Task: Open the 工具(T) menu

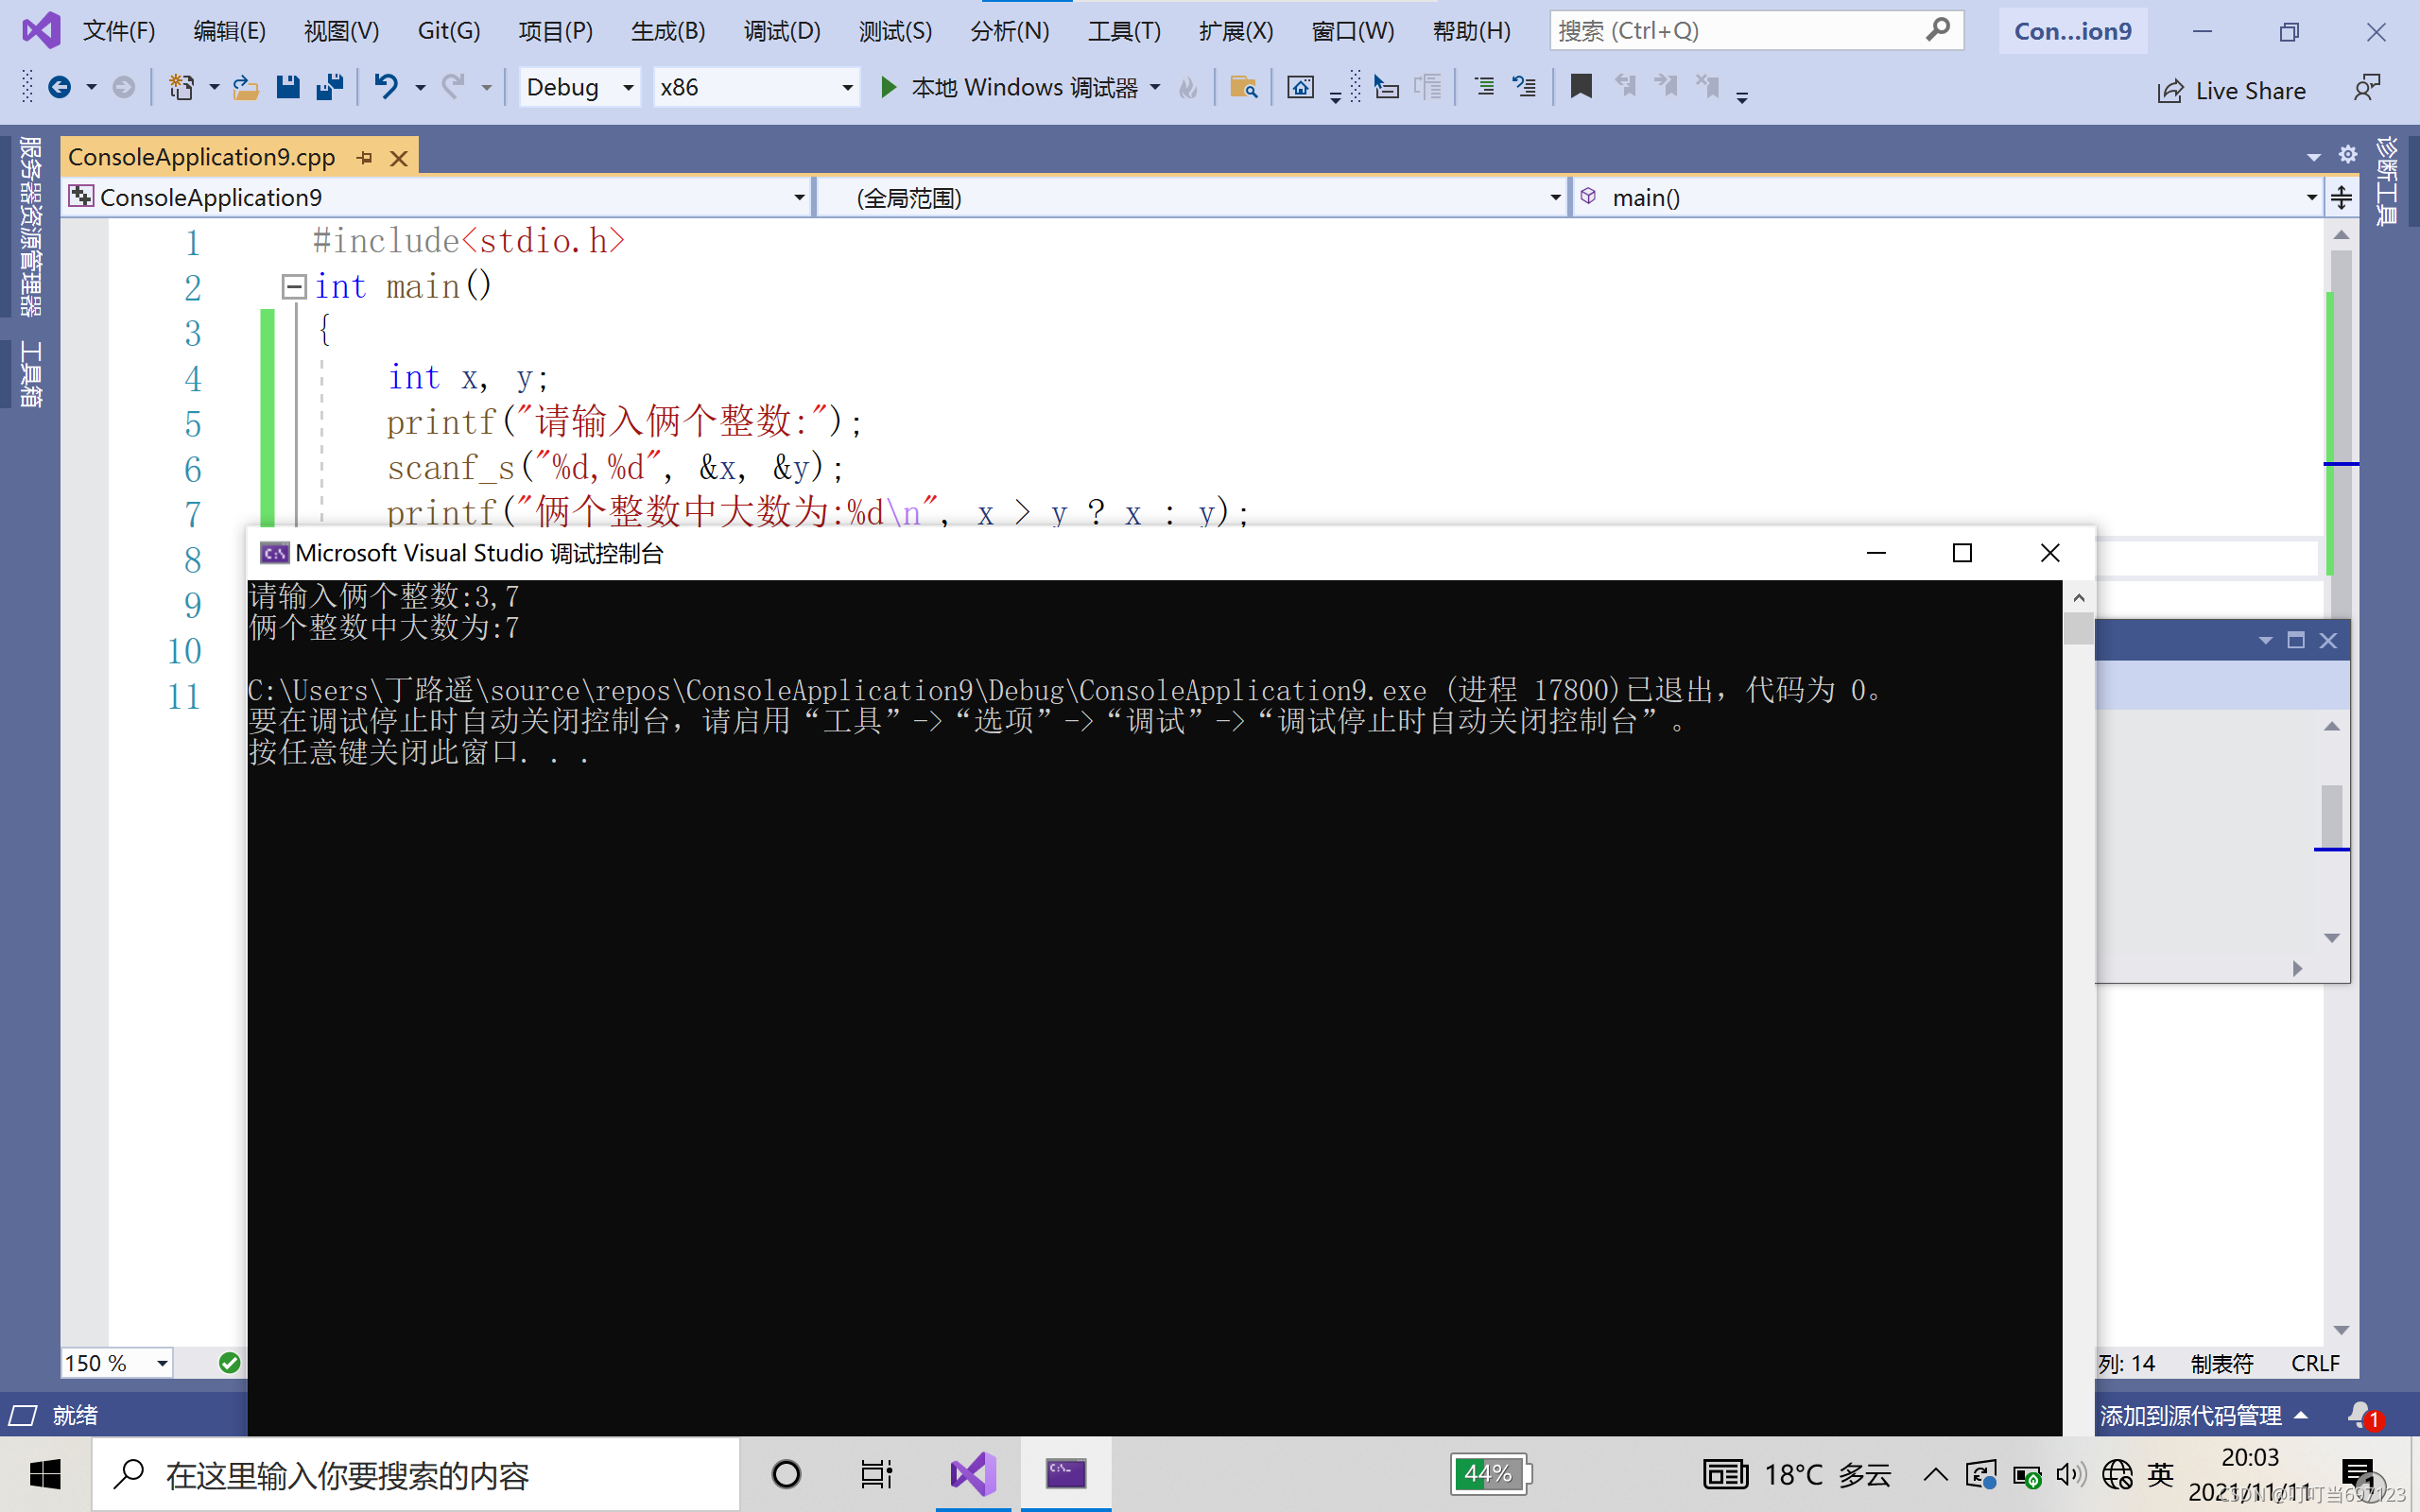Action: click(x=1124, y=31)
